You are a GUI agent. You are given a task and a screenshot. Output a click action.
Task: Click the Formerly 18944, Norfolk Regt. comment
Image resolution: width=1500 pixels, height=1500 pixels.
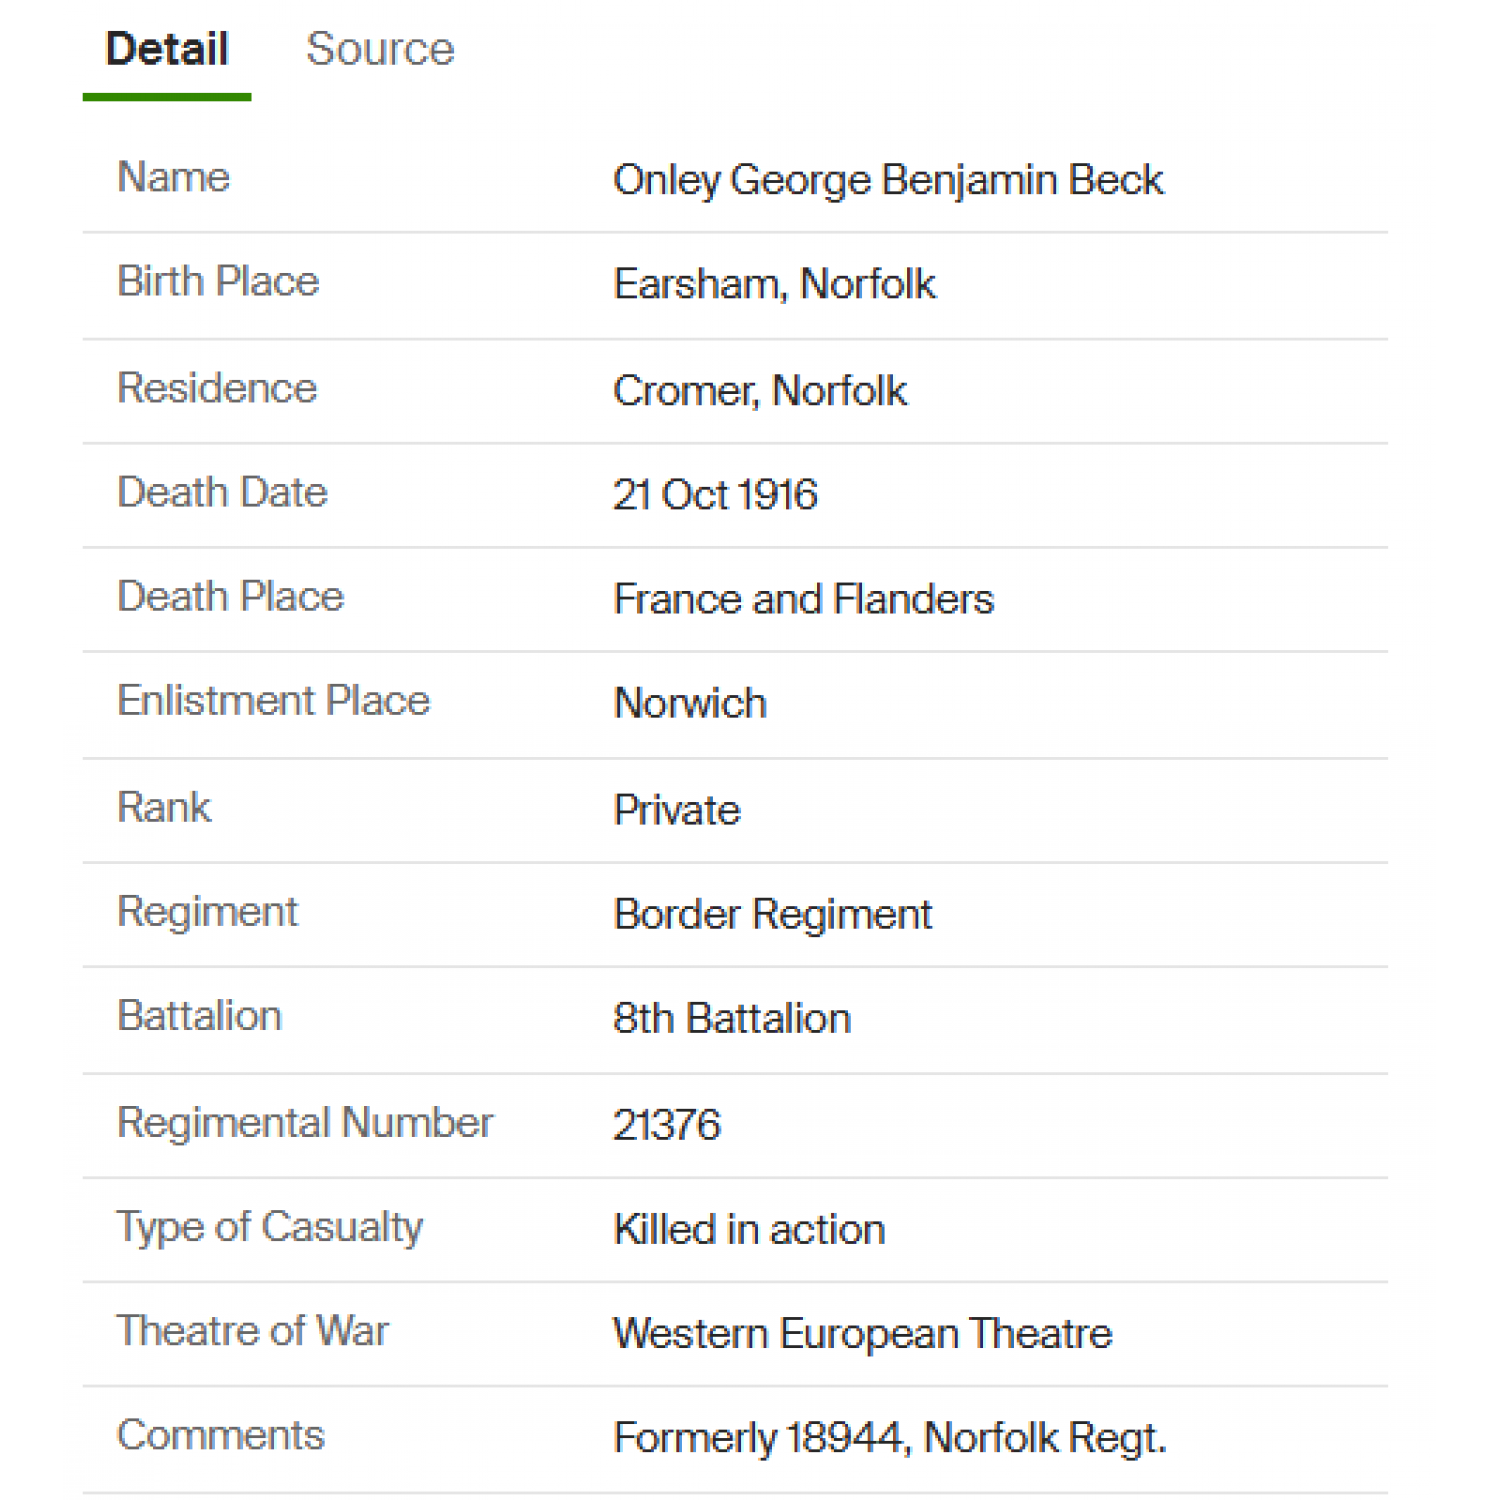click(890, 1438)
